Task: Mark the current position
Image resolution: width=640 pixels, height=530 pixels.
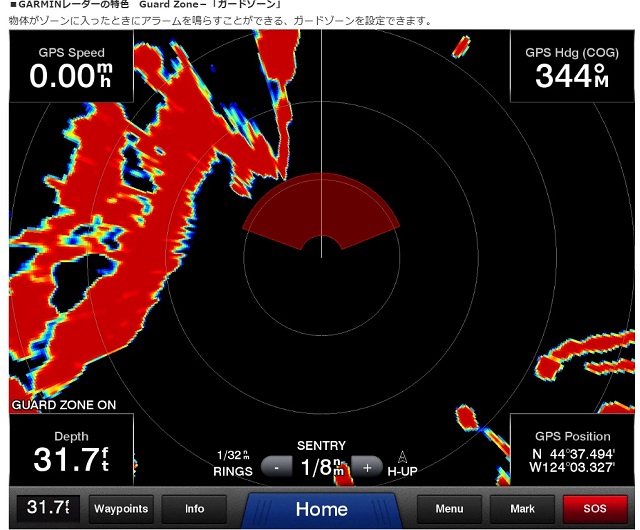Action: click(x=522, y=509)
